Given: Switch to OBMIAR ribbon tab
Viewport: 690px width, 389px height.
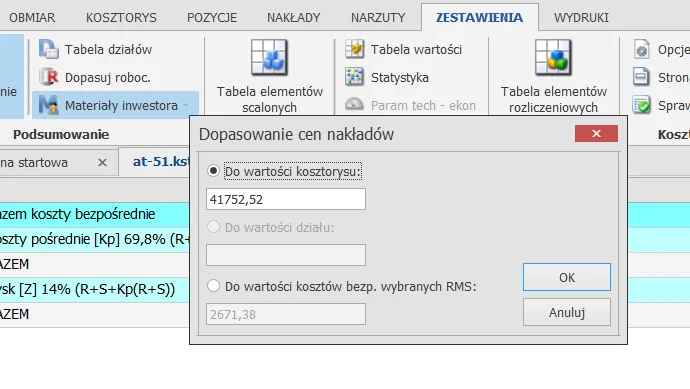Looking at the screenshot, I should [x=32, y=18].
